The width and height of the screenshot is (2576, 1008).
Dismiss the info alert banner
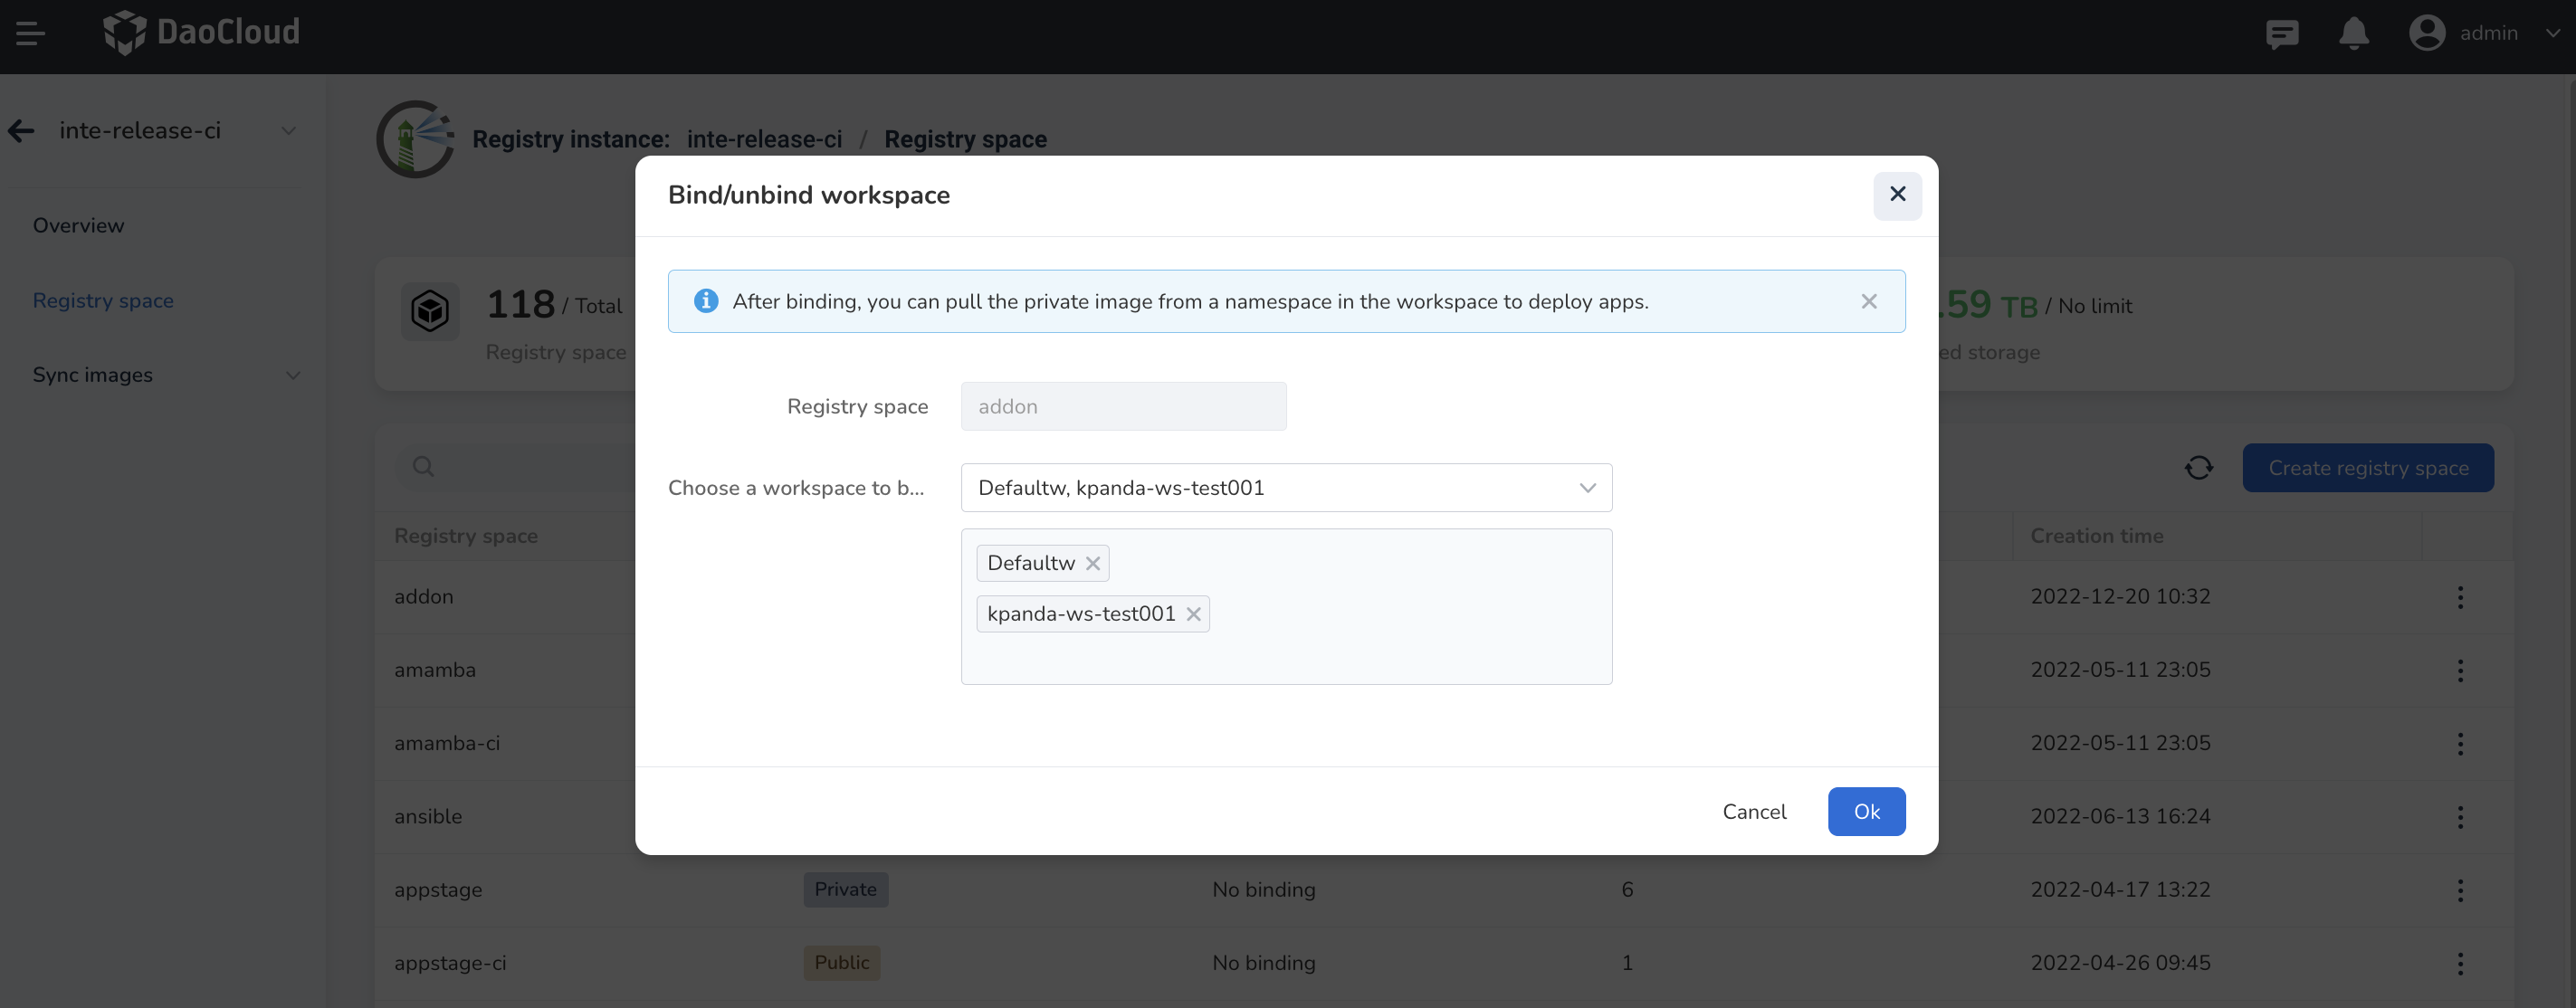1868,301
